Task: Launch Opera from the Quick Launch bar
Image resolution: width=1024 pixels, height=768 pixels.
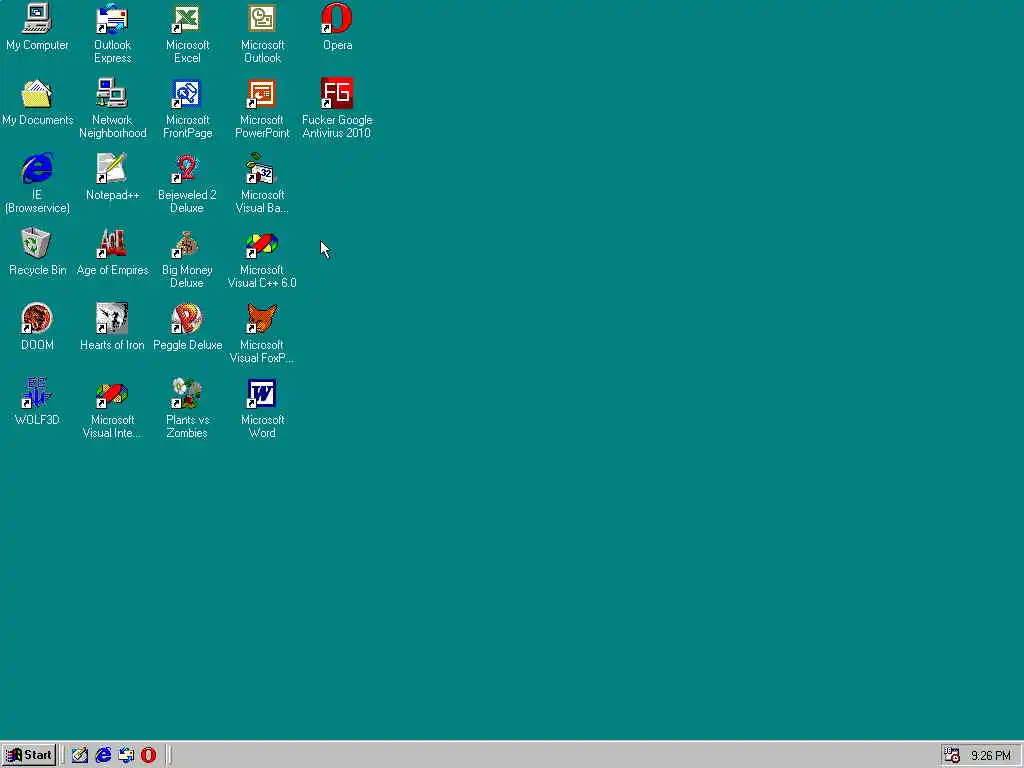Action: [x=149, y=755]
